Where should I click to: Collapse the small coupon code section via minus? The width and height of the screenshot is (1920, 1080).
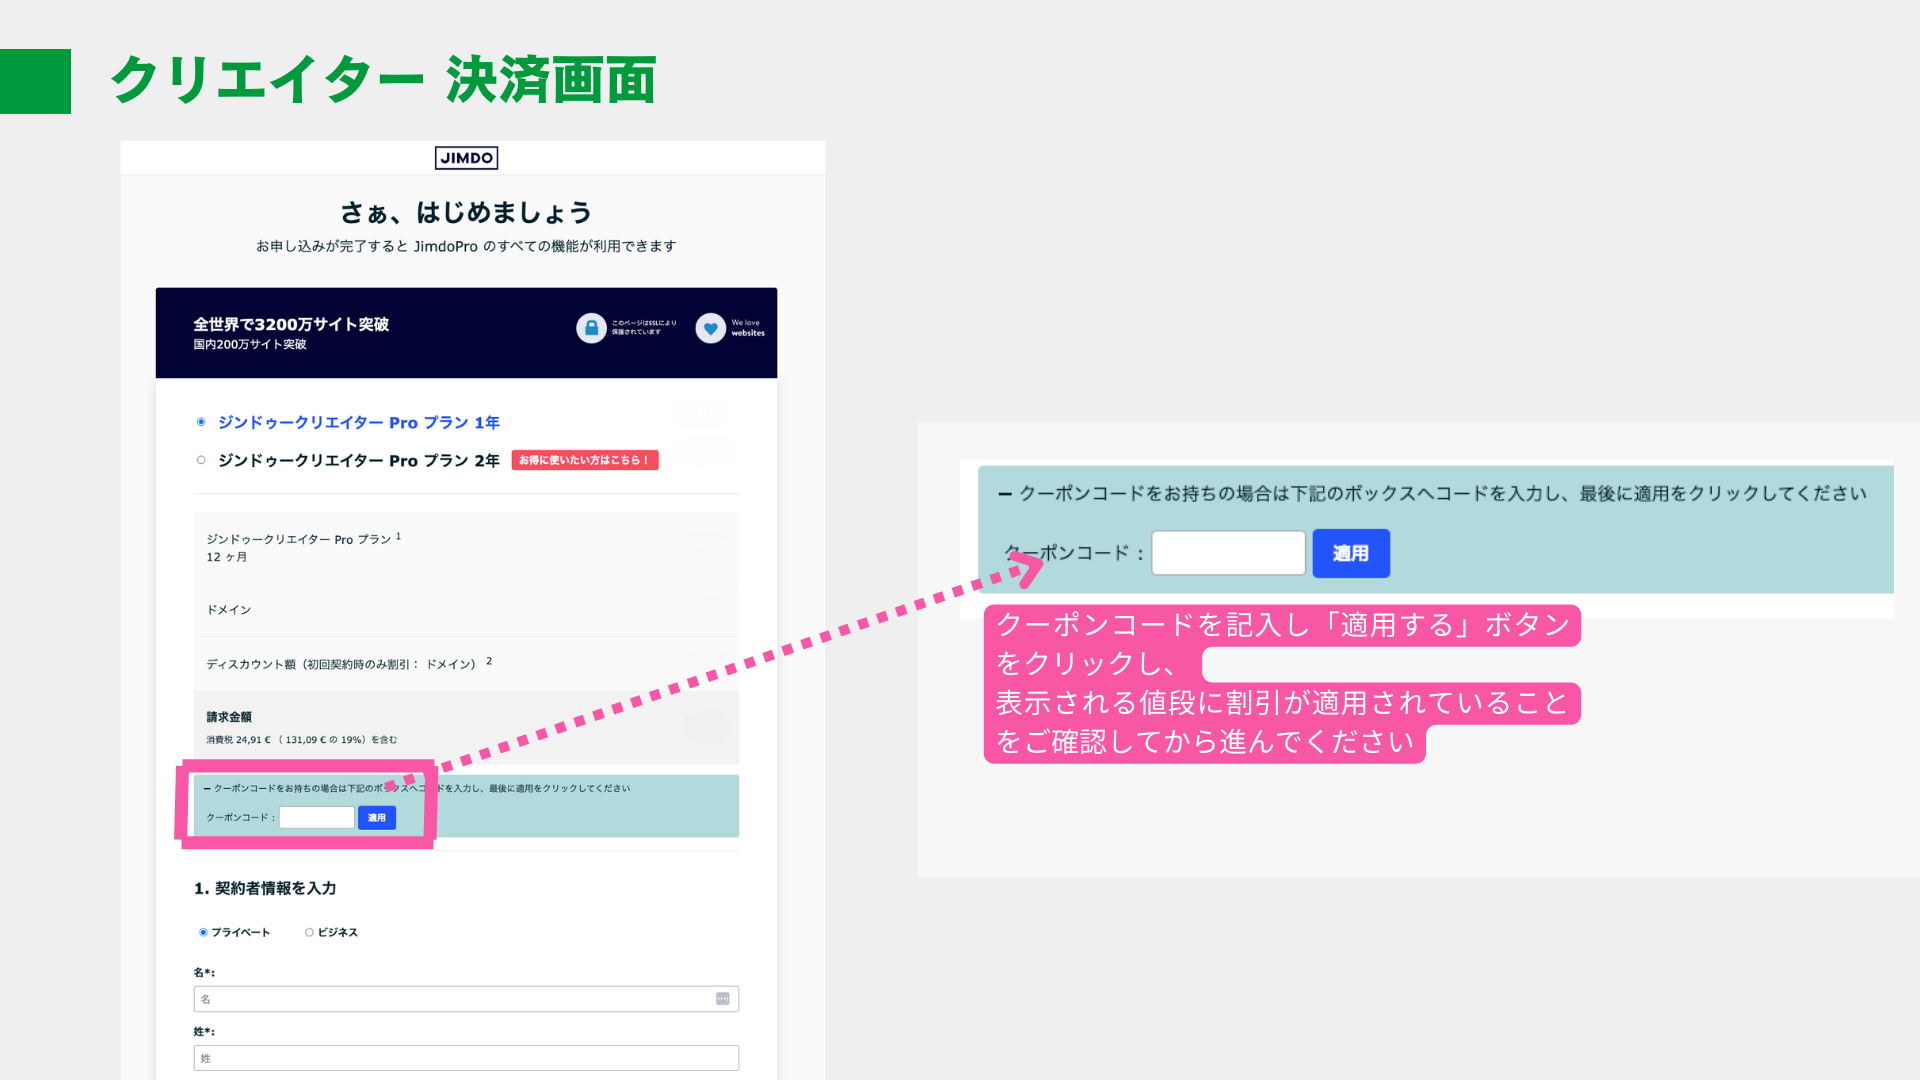(x=207, y=789)
